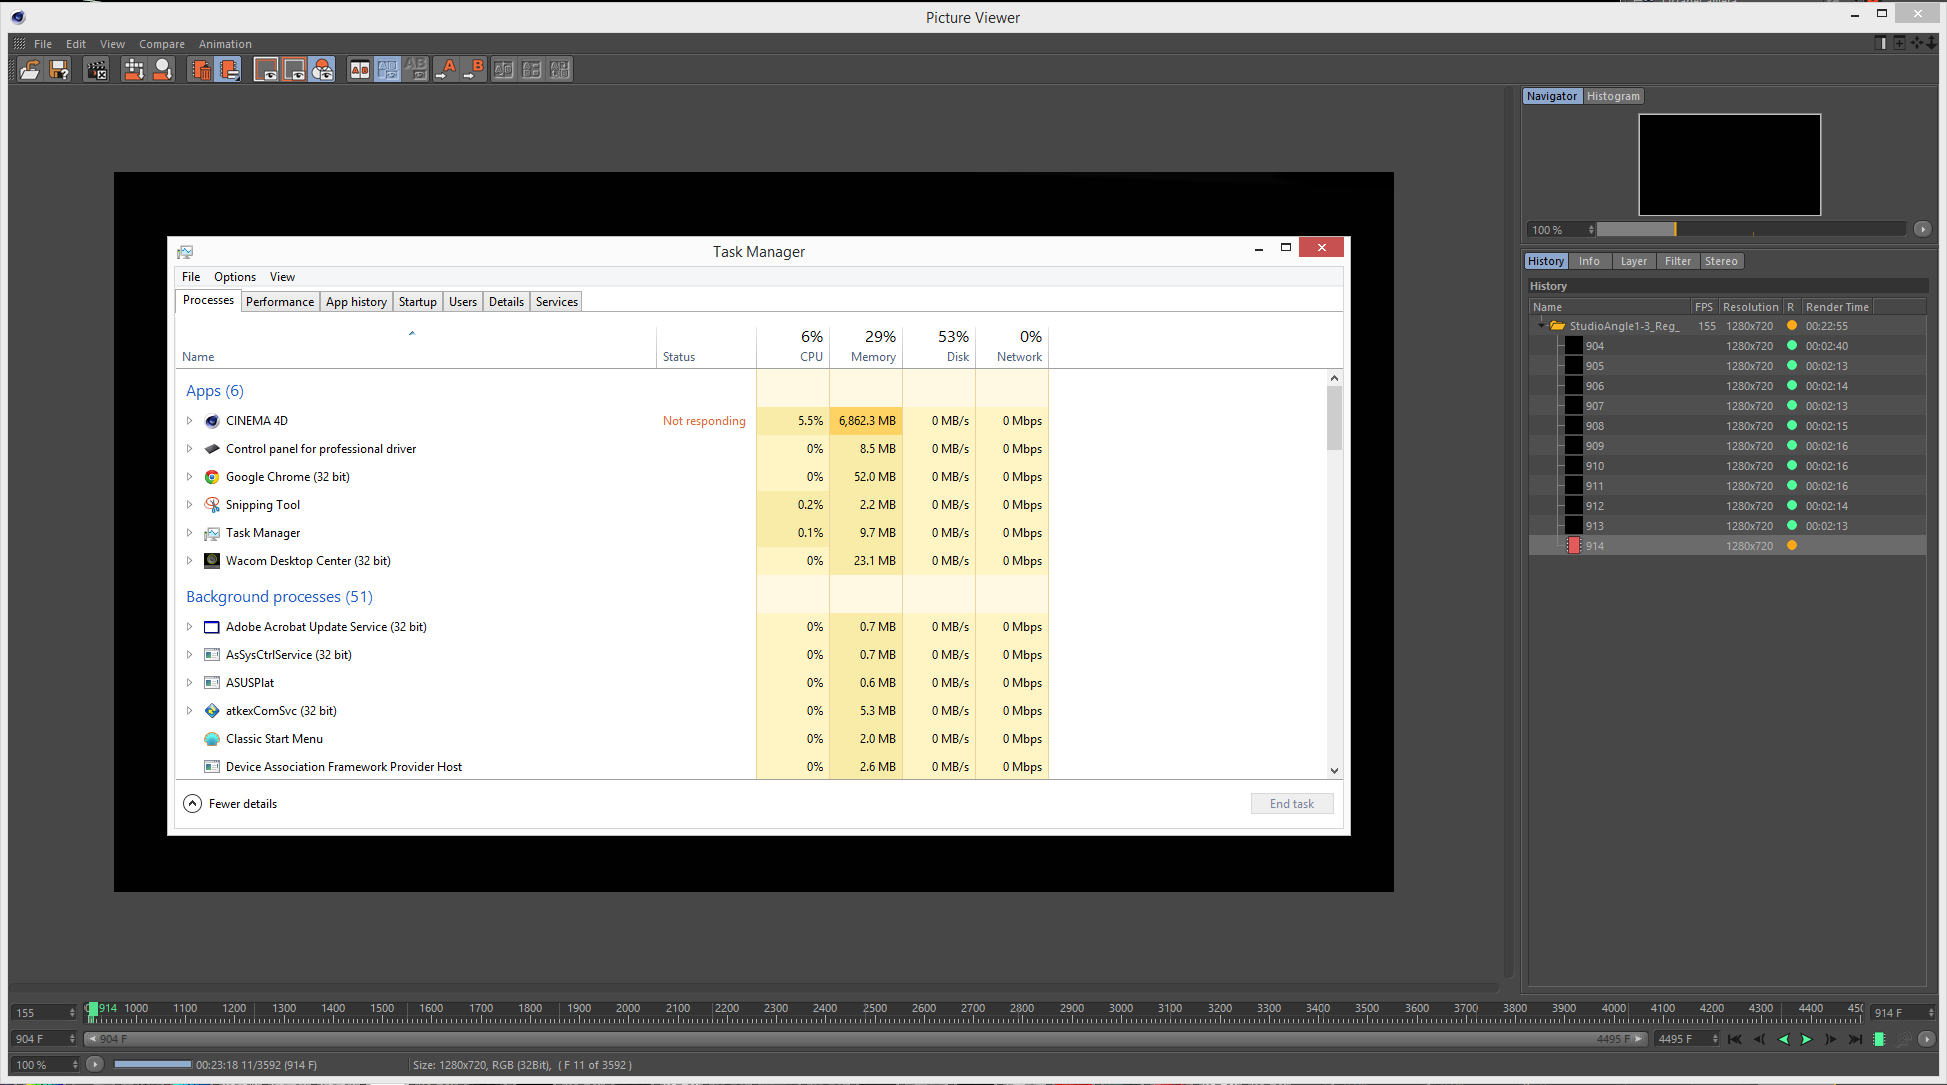Toggle the green frame range button

click(1879, 1039)
